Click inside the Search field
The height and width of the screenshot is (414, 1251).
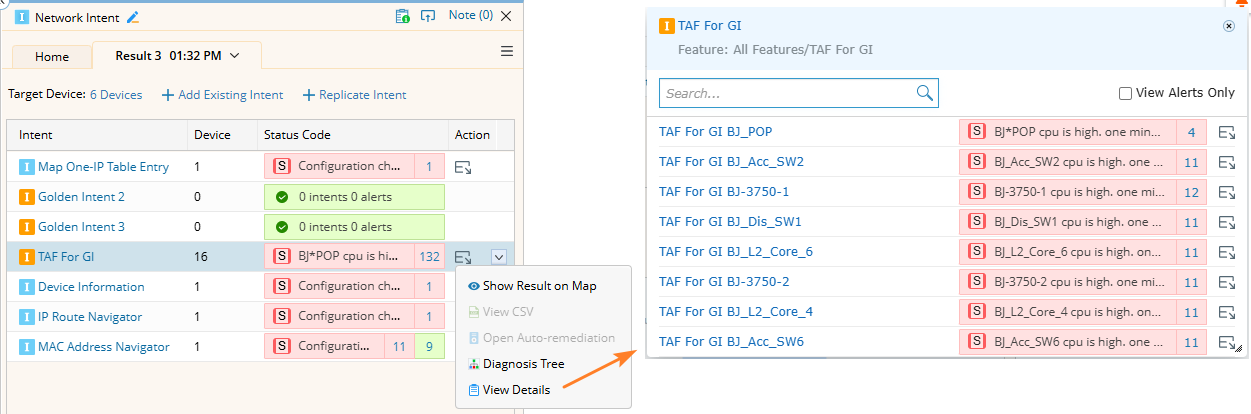(785, 93)
